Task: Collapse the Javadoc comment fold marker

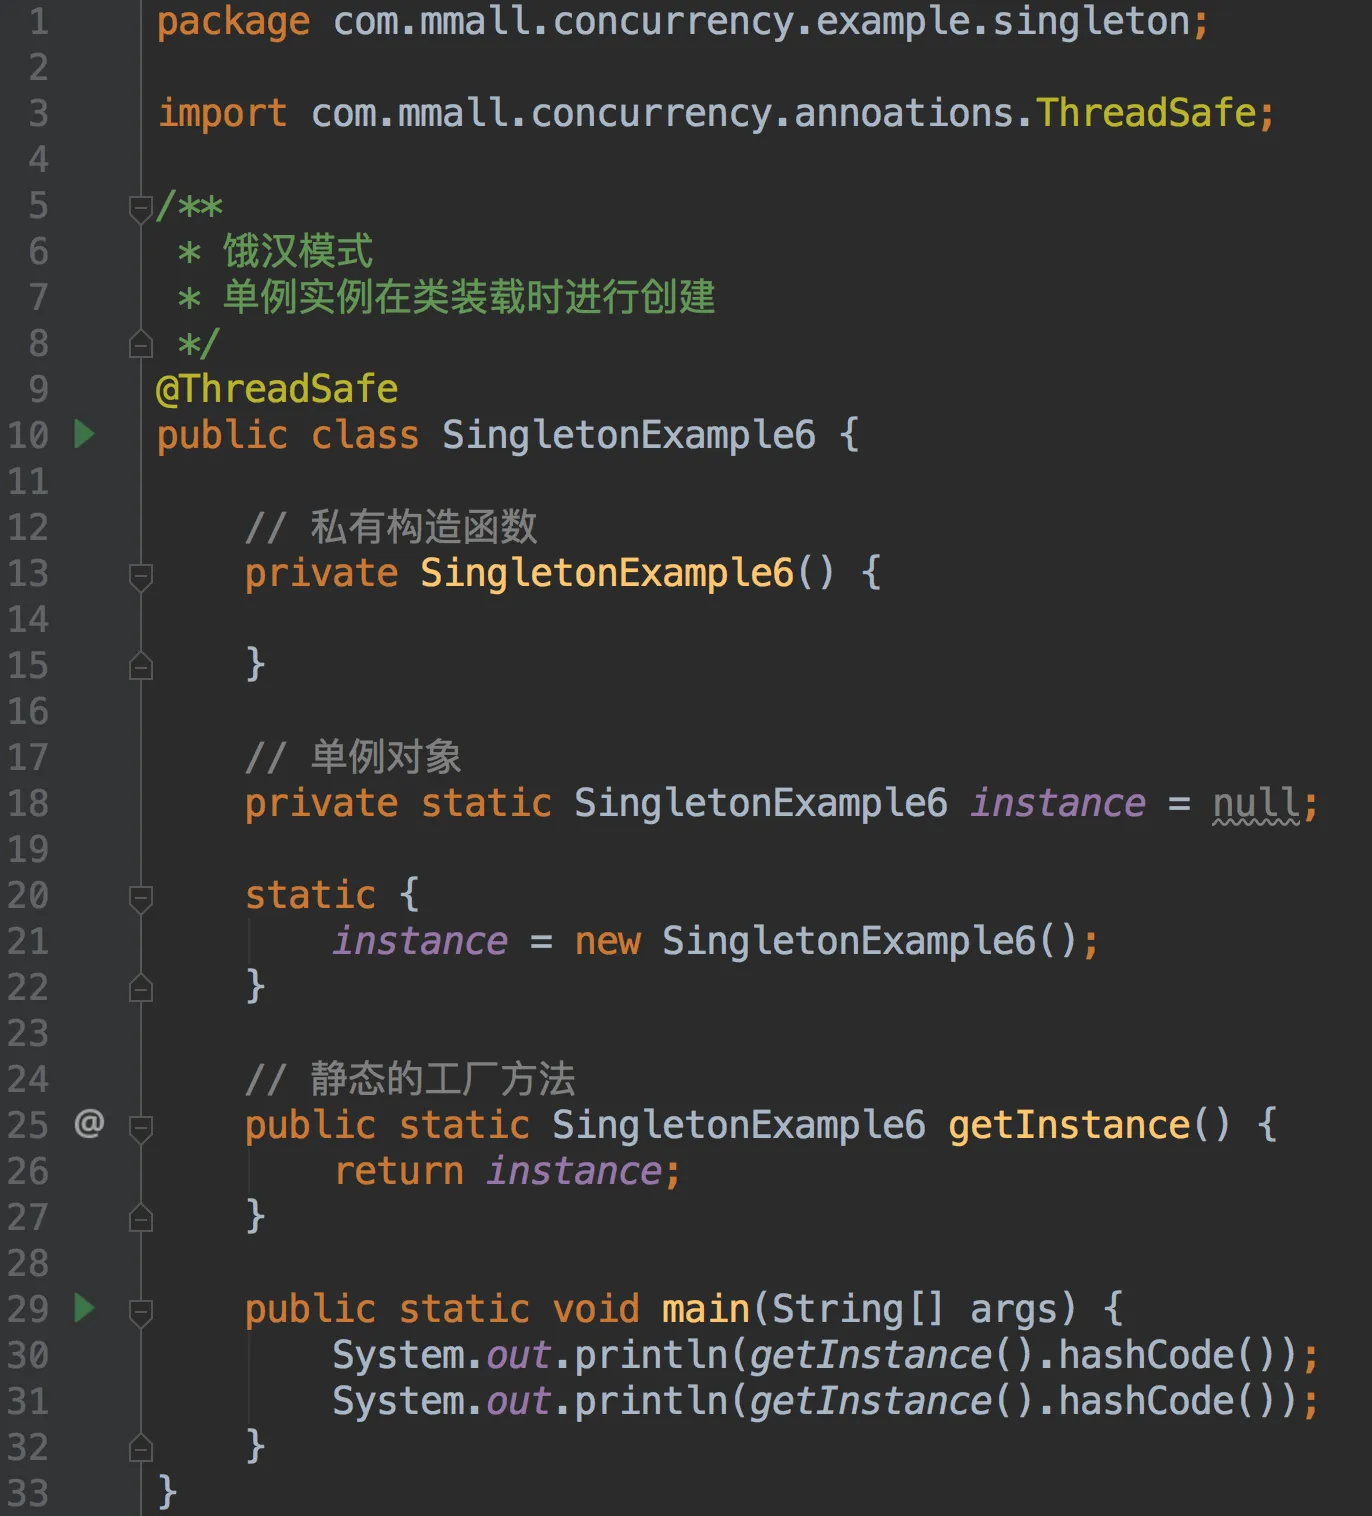Action: point(141,209)
